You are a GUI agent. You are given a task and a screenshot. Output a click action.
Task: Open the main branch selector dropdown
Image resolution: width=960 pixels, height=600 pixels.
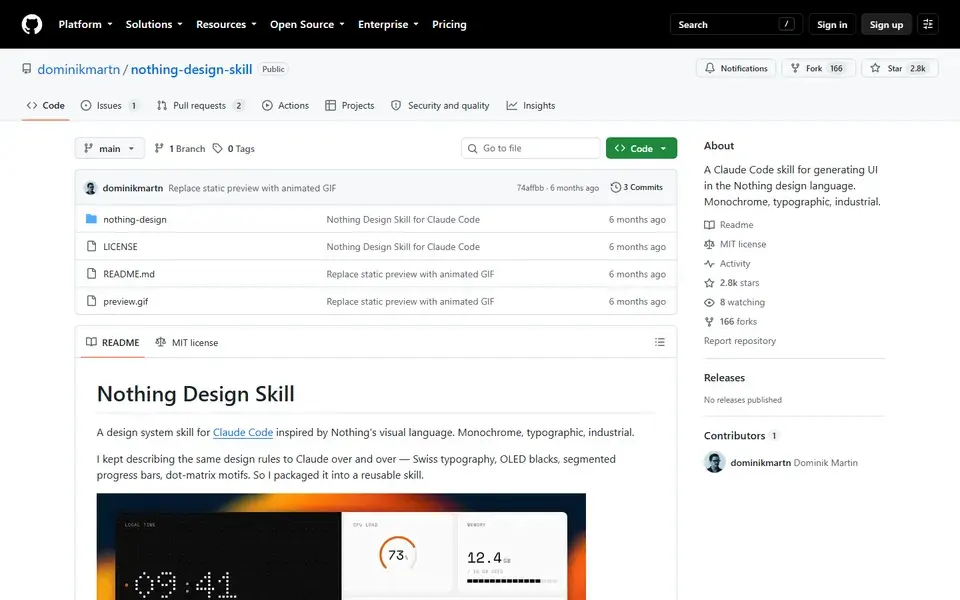pos(110,148)
